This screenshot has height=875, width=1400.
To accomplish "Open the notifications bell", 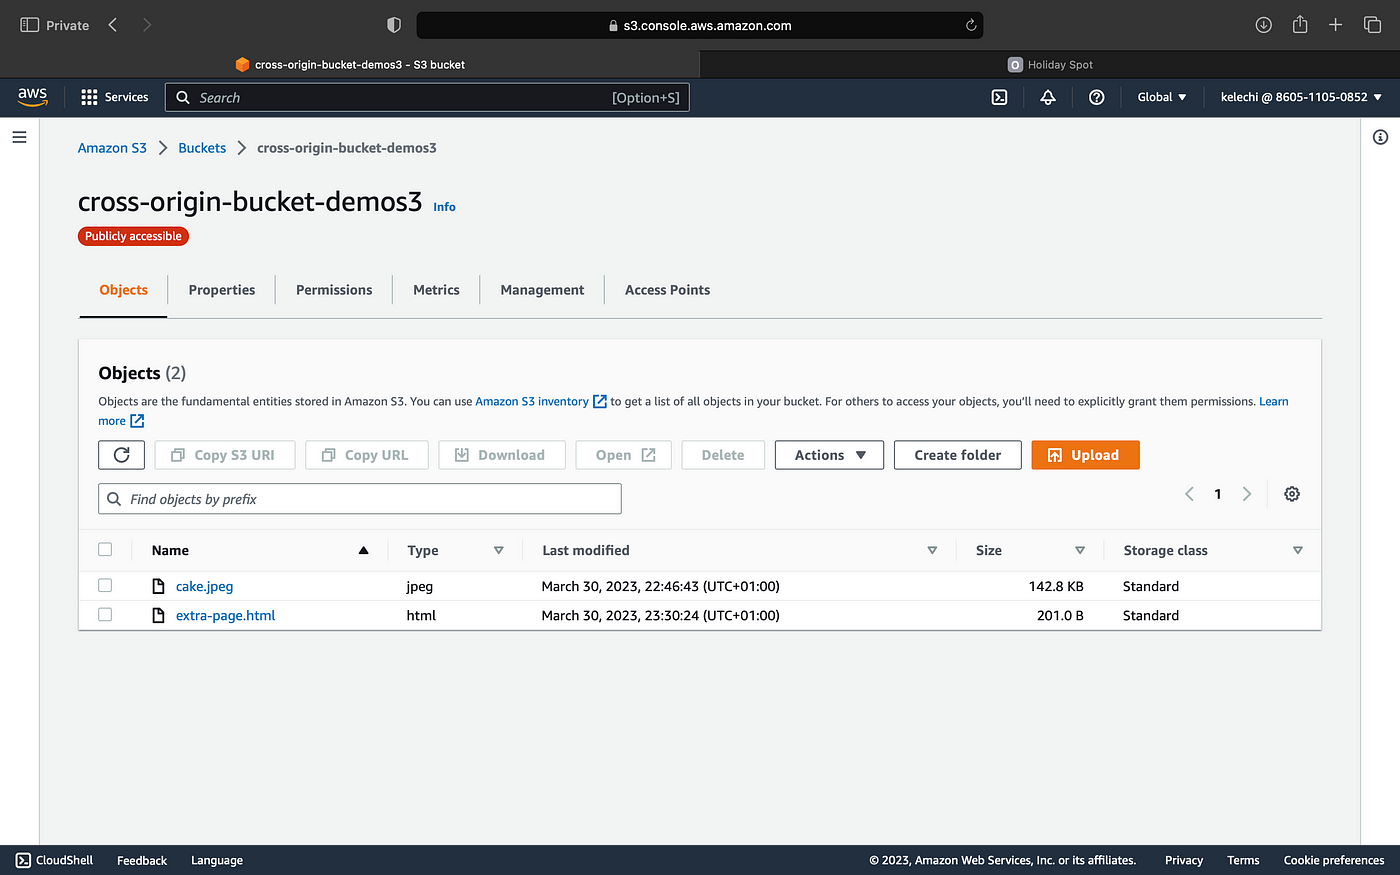I will point(1048,97).
